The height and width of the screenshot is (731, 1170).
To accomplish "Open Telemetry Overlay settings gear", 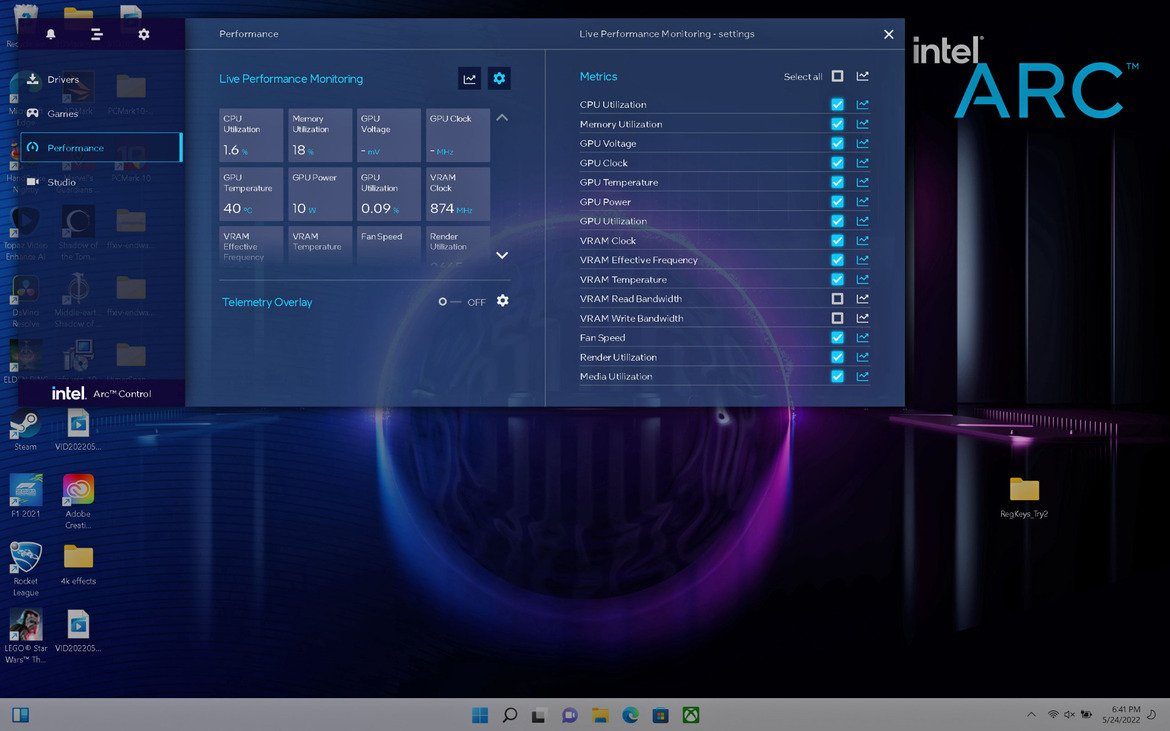I will (503, 301).
